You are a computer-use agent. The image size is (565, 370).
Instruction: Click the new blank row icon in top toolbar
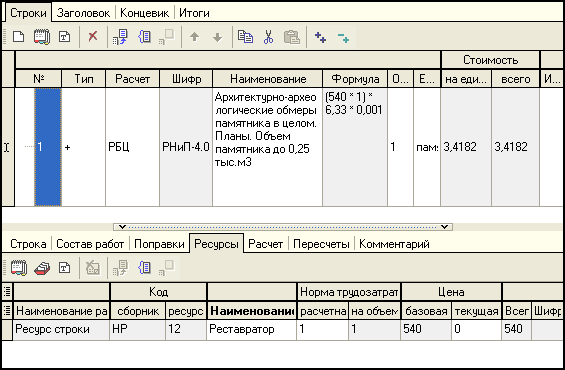[18, 37]
